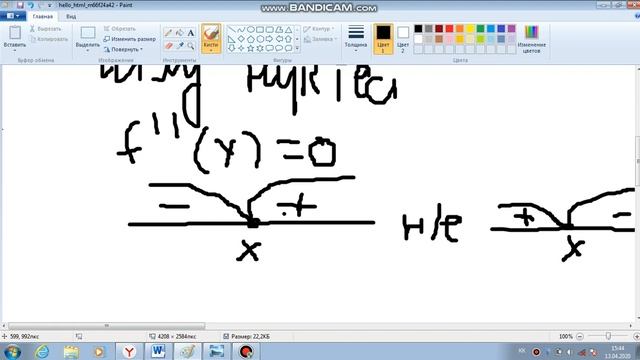Pick the yellow color swatch

point(470,29)
